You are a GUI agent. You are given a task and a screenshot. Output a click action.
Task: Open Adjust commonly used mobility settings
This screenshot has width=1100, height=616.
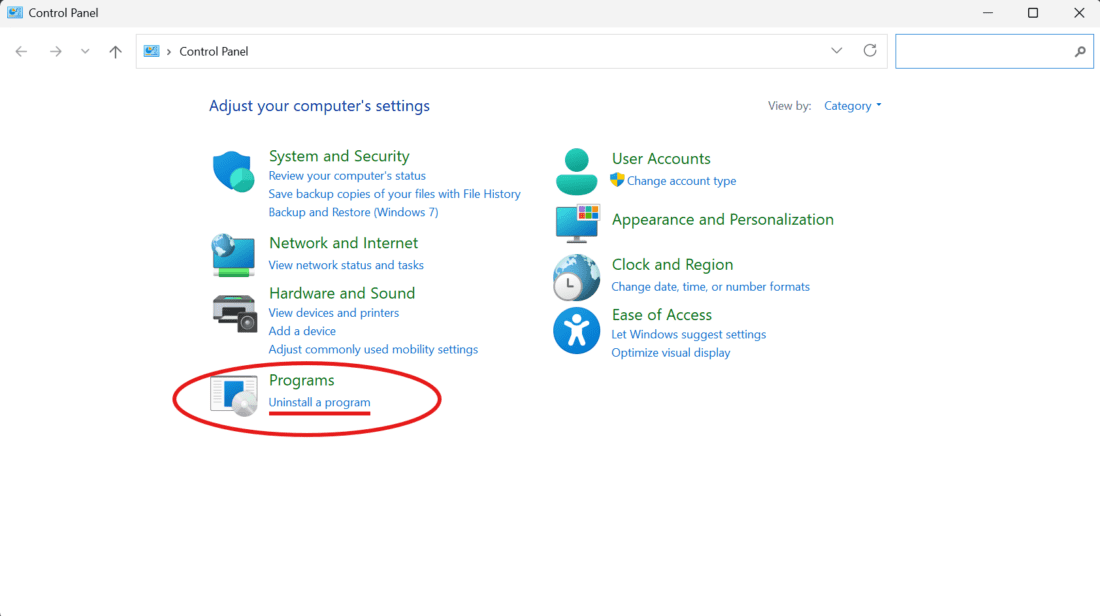pyautogui.click(x=373, y=349)
